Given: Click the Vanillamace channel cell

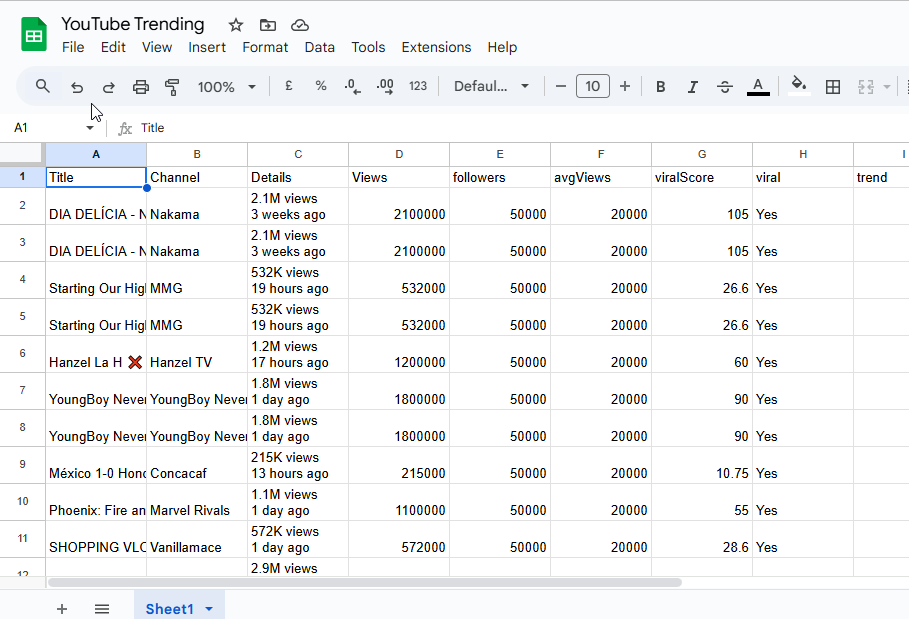Looking at the screenshot, I should [x=197, y=540].
